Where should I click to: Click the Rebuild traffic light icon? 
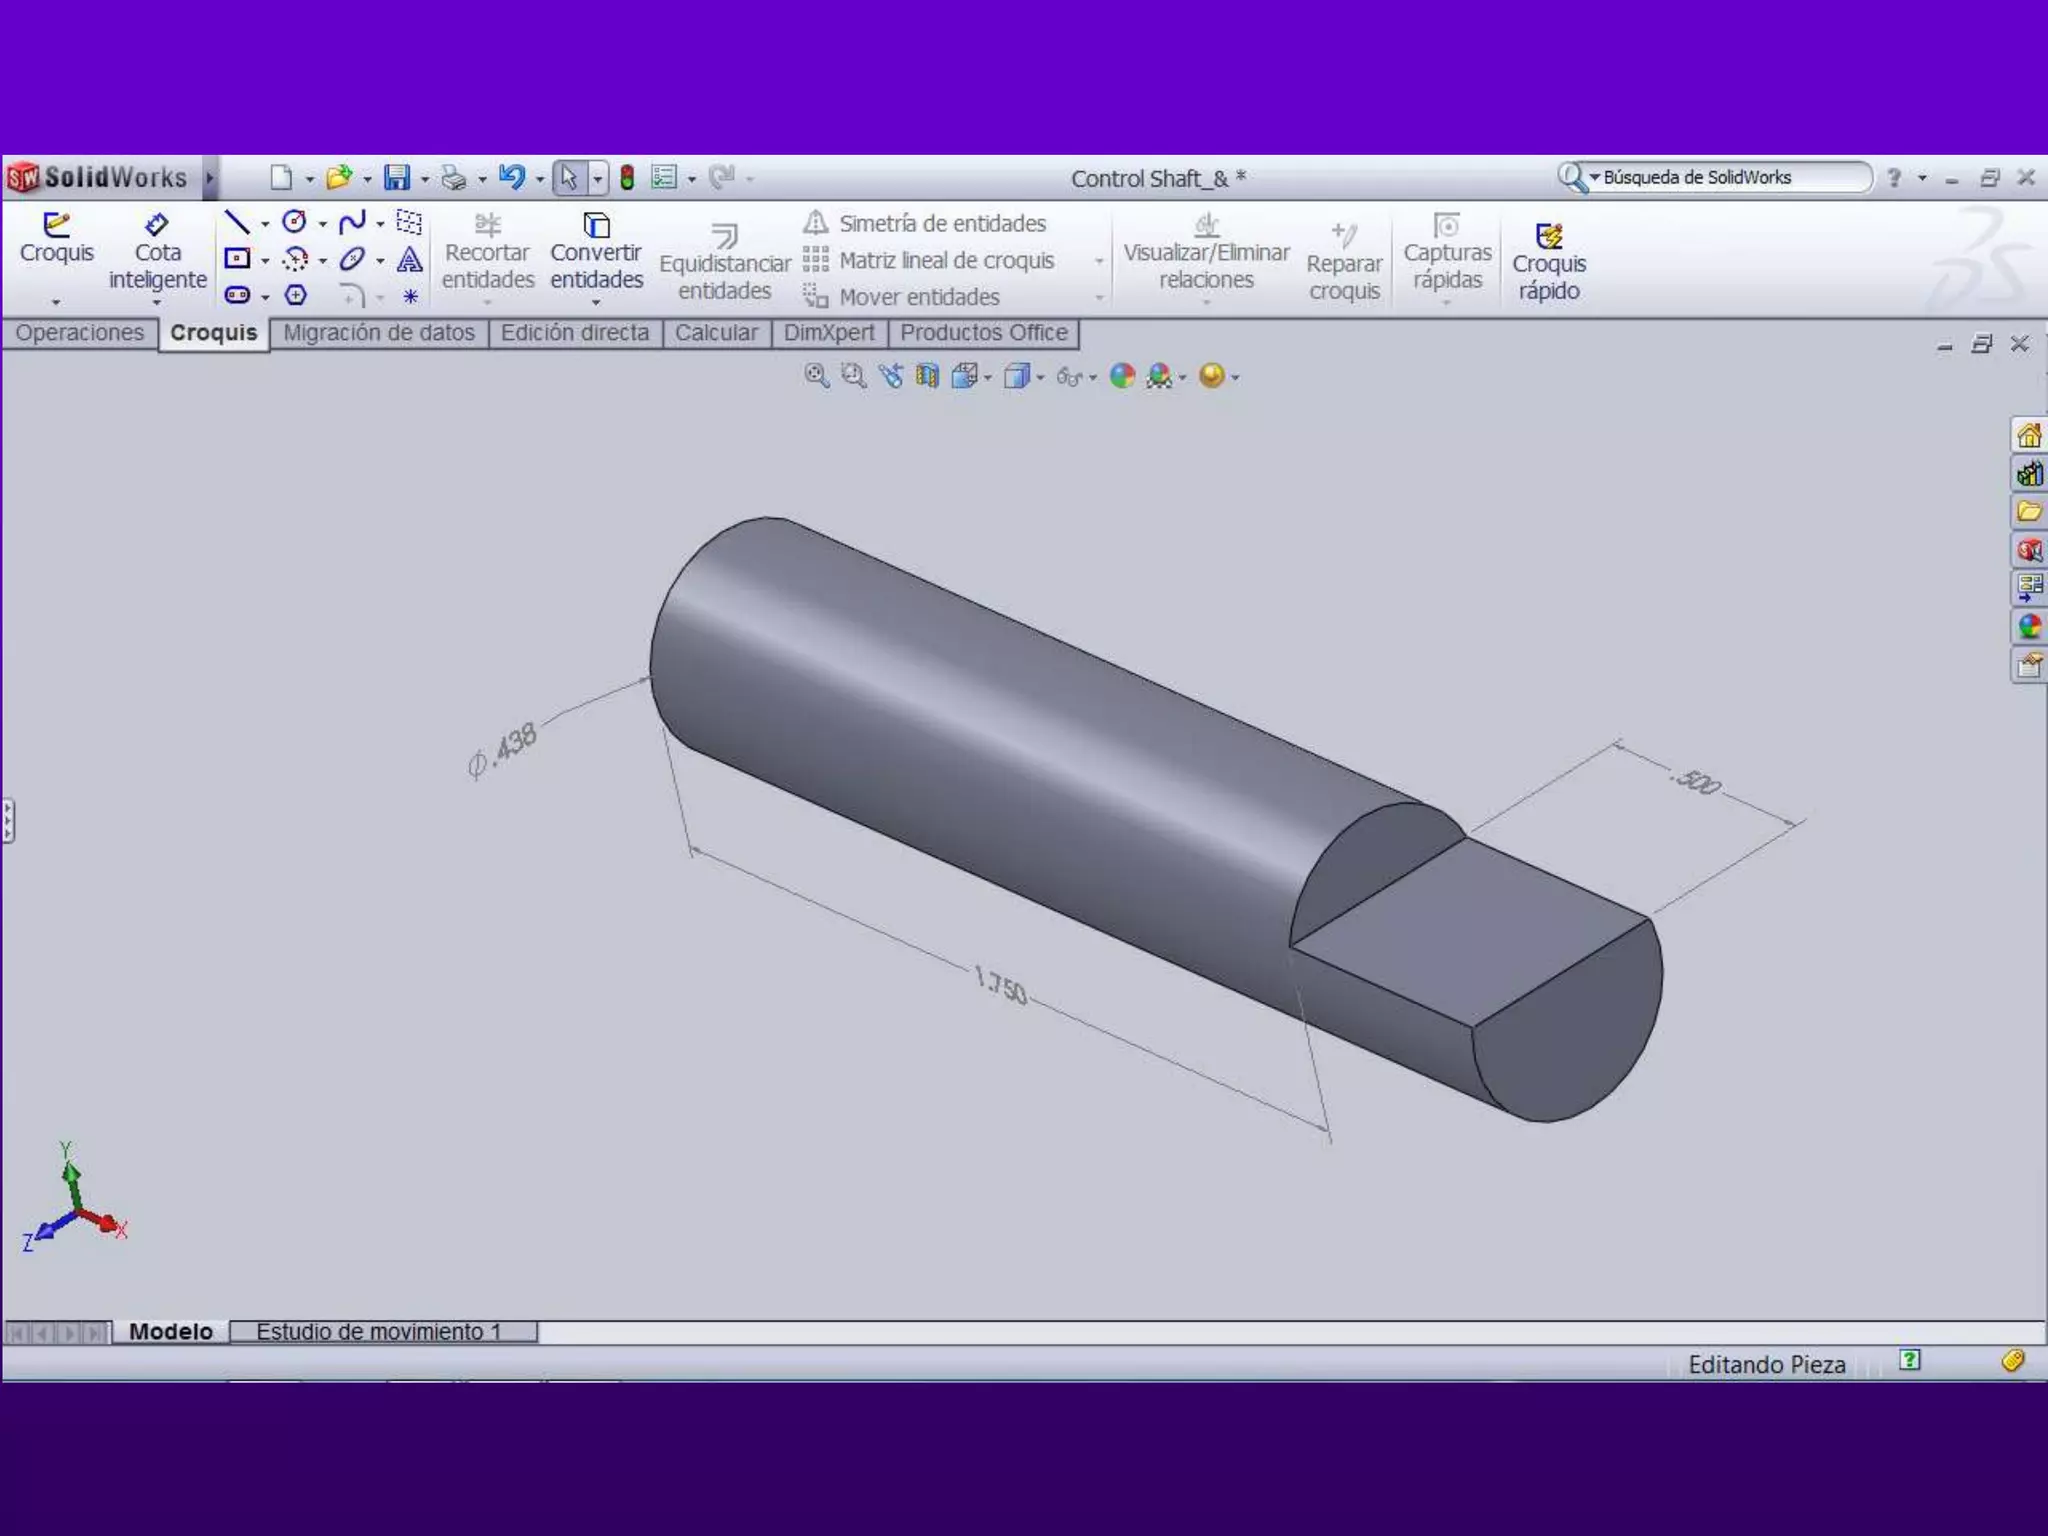pos(627,178)
